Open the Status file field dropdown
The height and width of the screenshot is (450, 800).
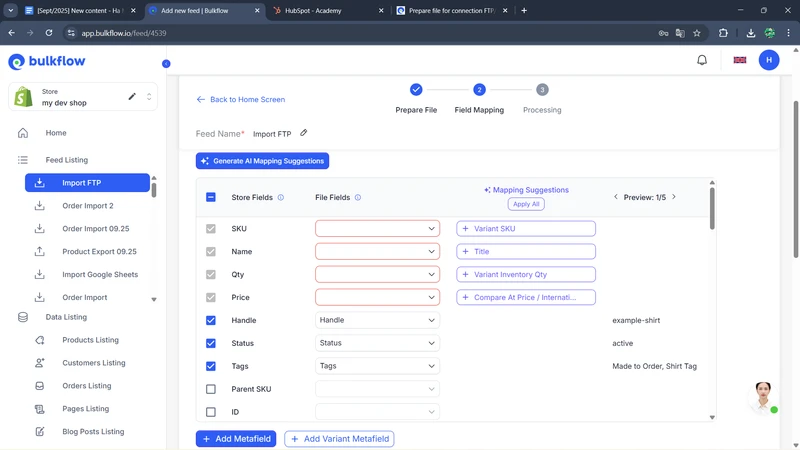coord(377,343)
